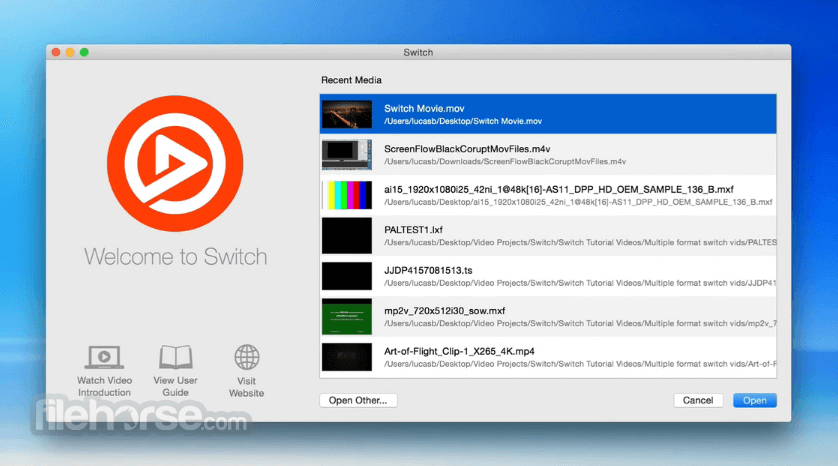Minimize the Switch window with yellow button

point(70,52)
